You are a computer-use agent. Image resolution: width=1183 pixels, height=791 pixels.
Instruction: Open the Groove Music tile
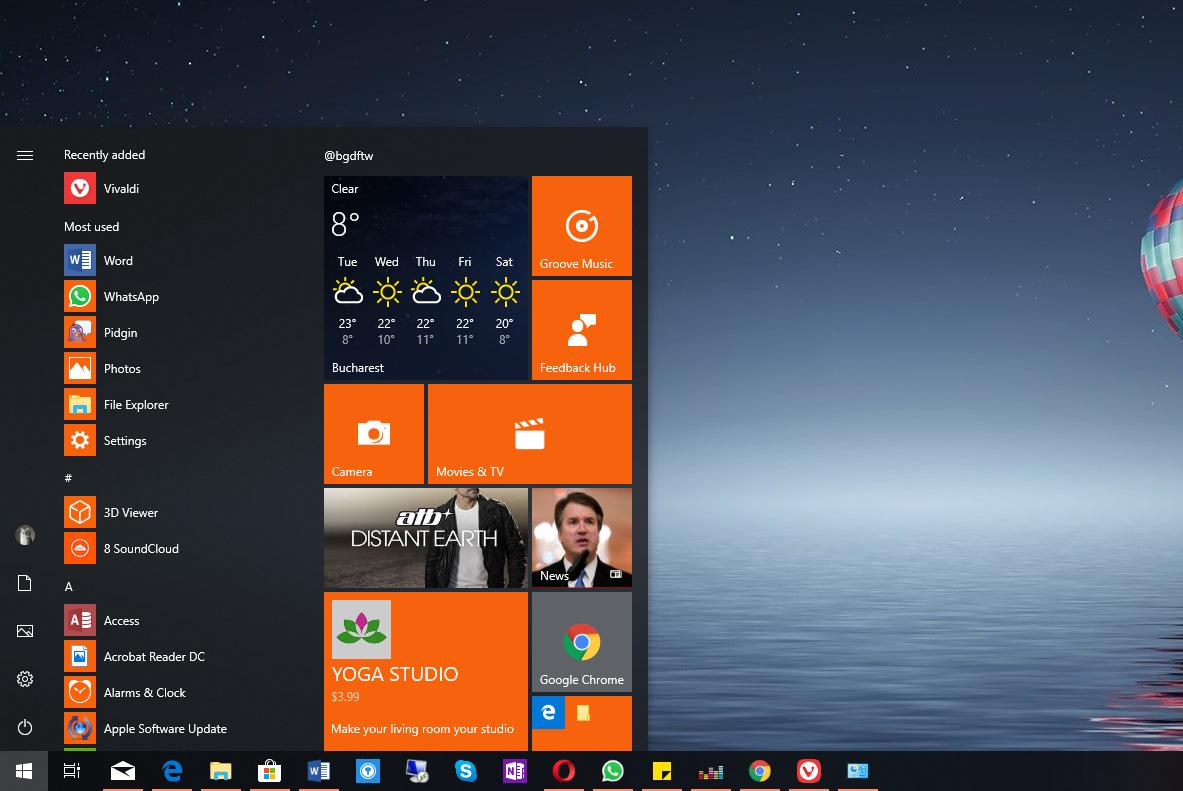coord(582,226)
